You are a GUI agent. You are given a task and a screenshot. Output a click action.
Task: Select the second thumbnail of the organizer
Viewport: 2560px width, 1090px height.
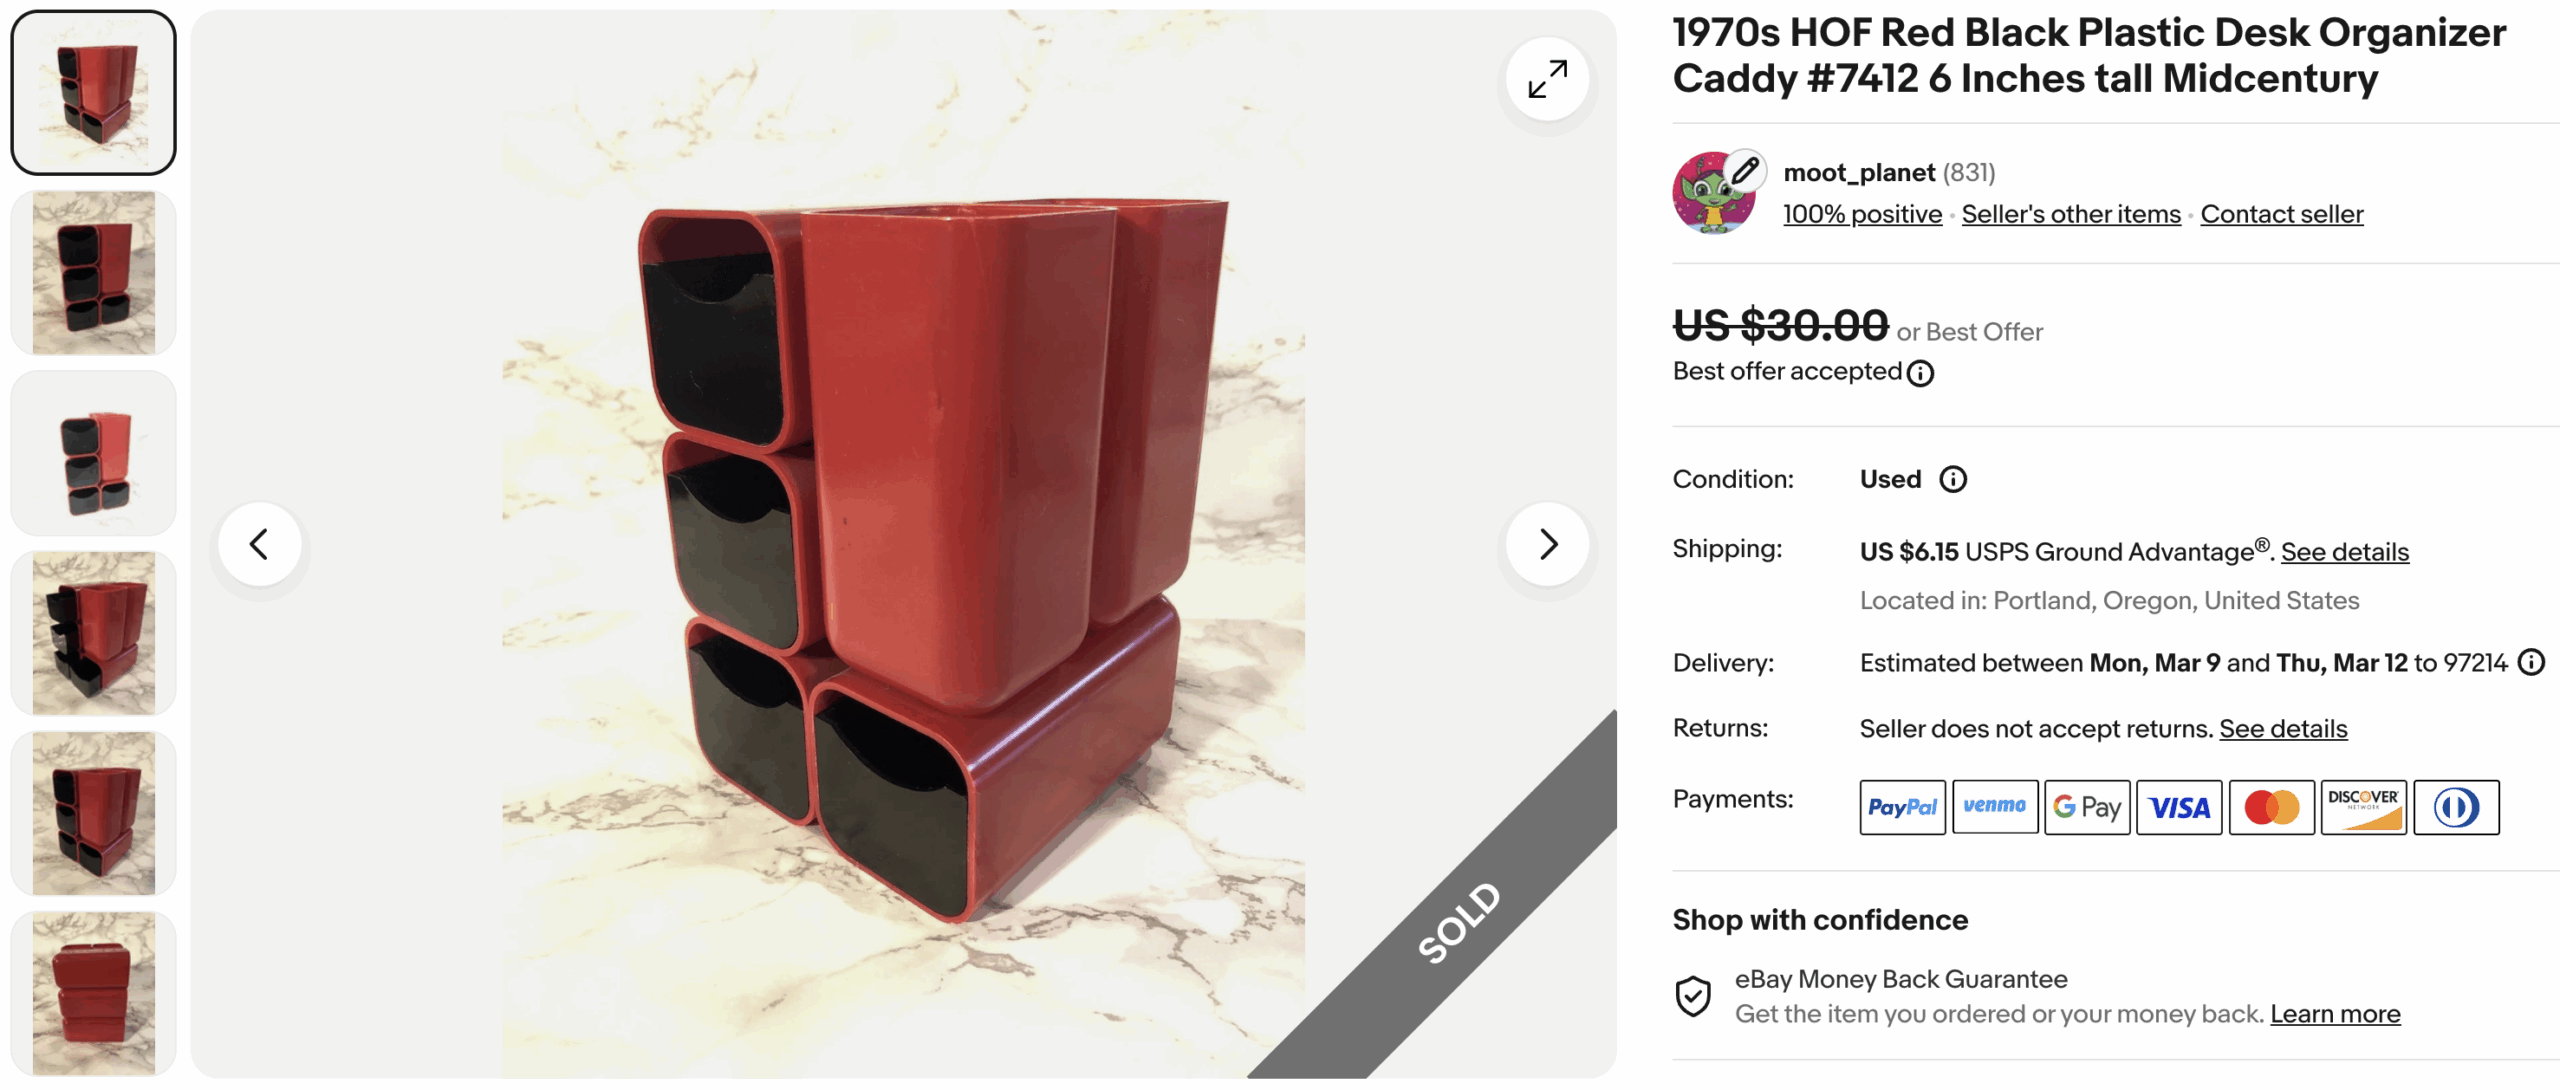coord(94,273)
